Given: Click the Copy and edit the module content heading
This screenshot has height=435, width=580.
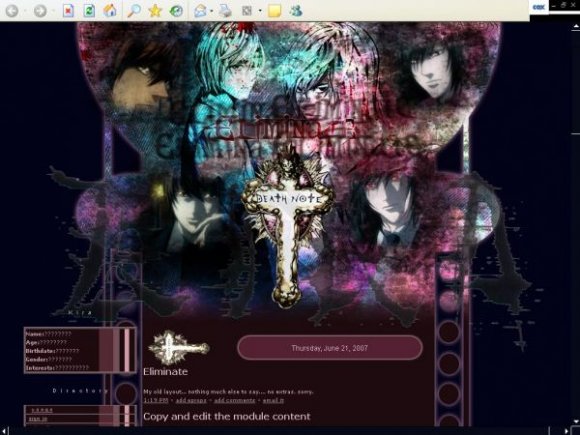Looking at the screenshot, I should click(227, 417).
